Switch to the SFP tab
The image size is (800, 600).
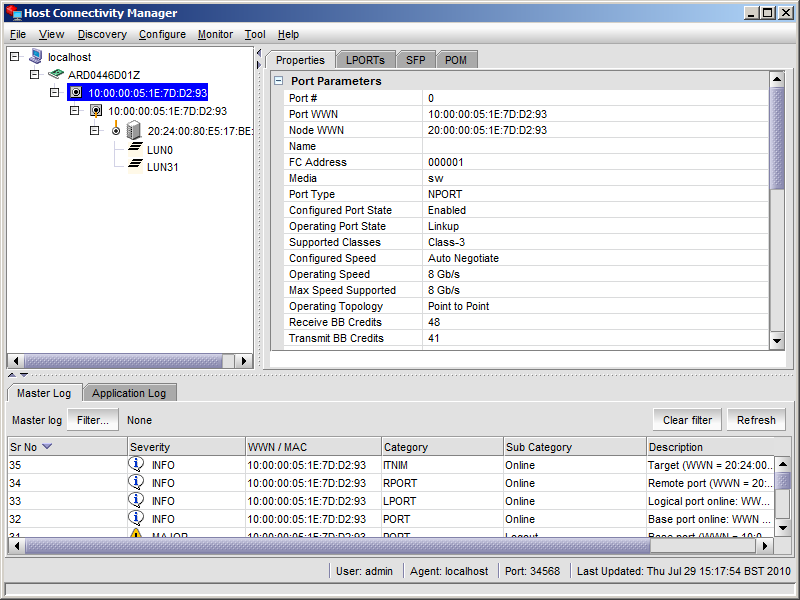click(x=416, y=60)
